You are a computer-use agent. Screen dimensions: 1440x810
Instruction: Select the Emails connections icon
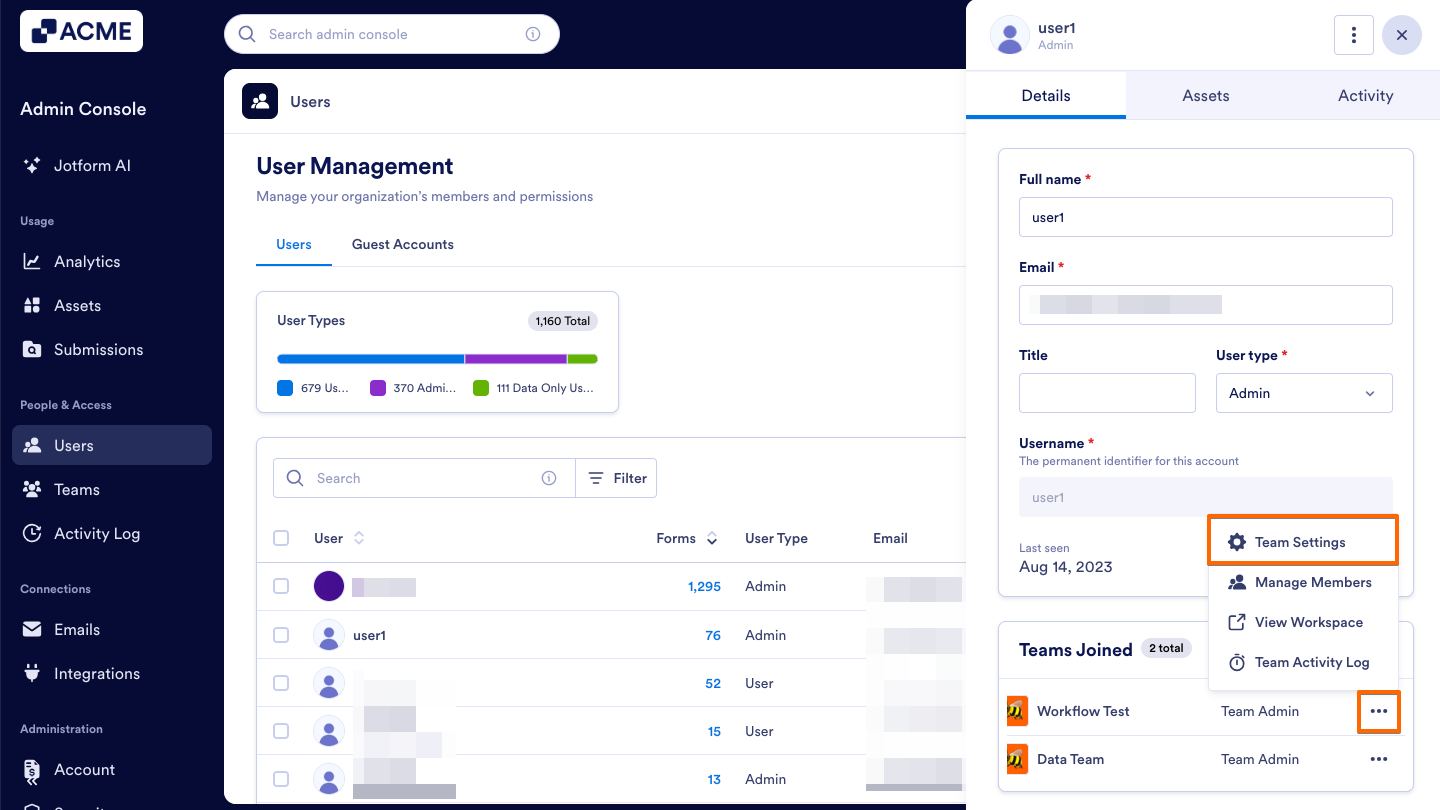[x=33, y=629]
